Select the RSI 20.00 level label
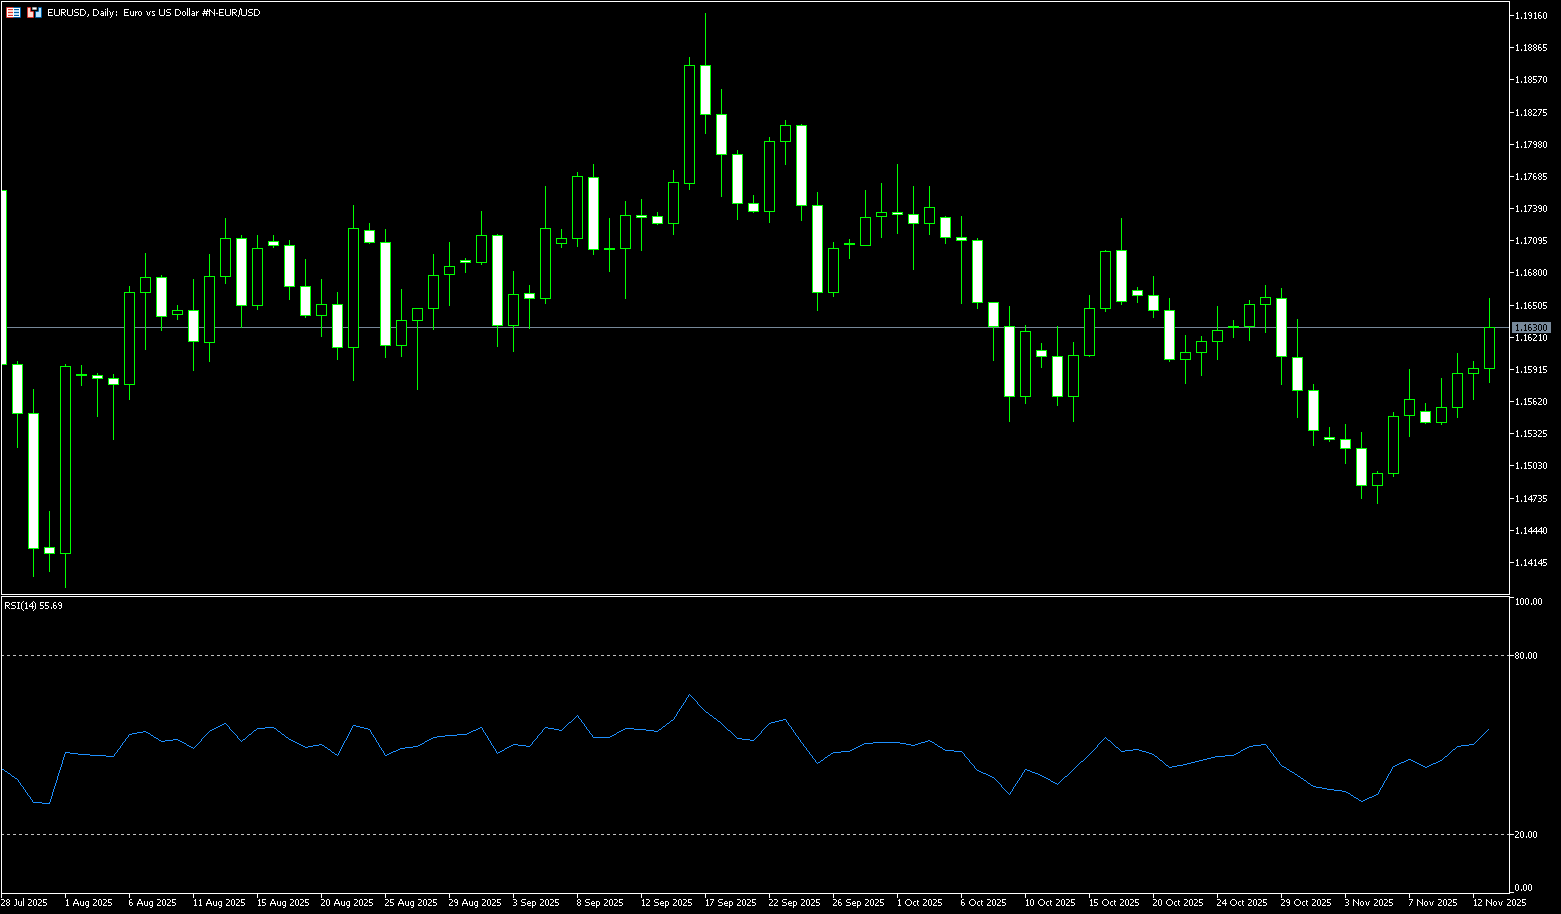This screenshot has width=1561, height=914. point(1526,834)
